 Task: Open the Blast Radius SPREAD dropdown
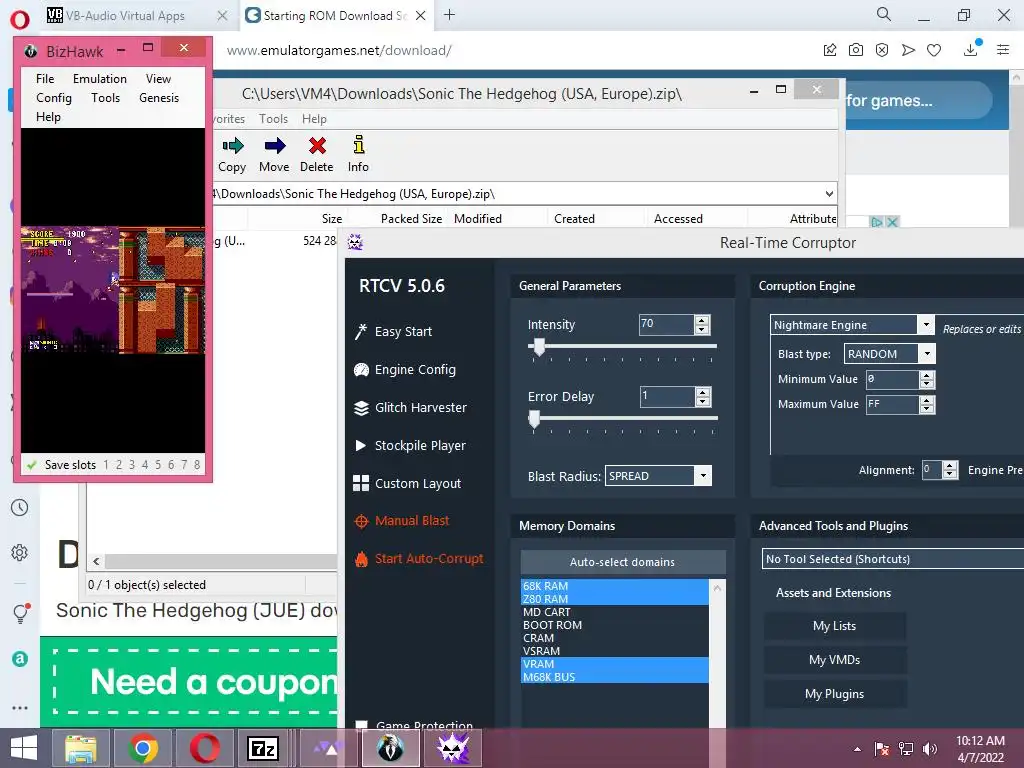pyautogui.click(x=703, y=475)
